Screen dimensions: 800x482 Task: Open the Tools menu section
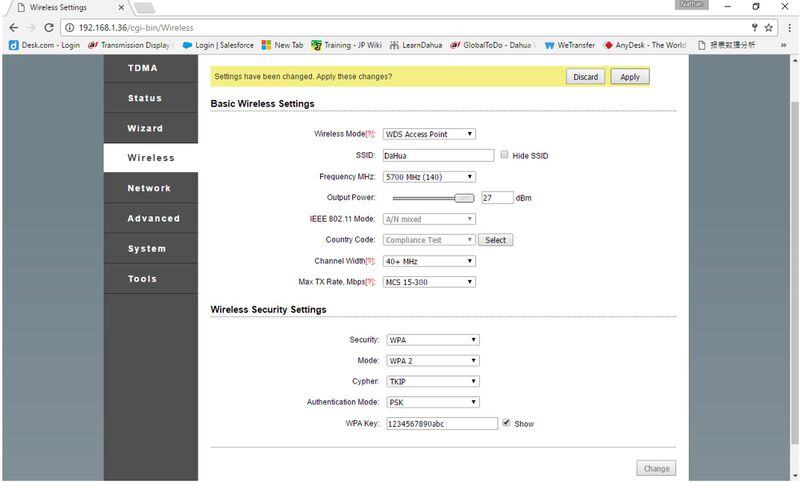tap(151, 279)
